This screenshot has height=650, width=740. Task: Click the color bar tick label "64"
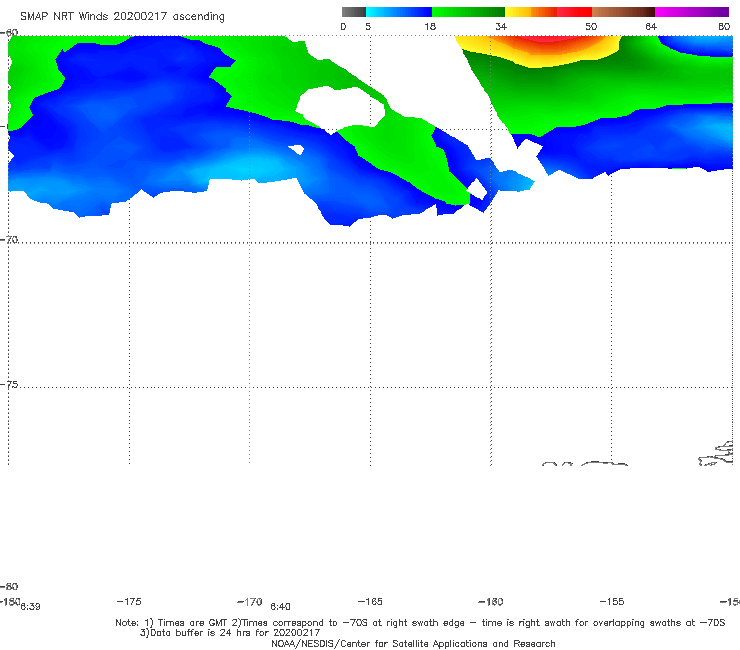click(x=651, y=27)
